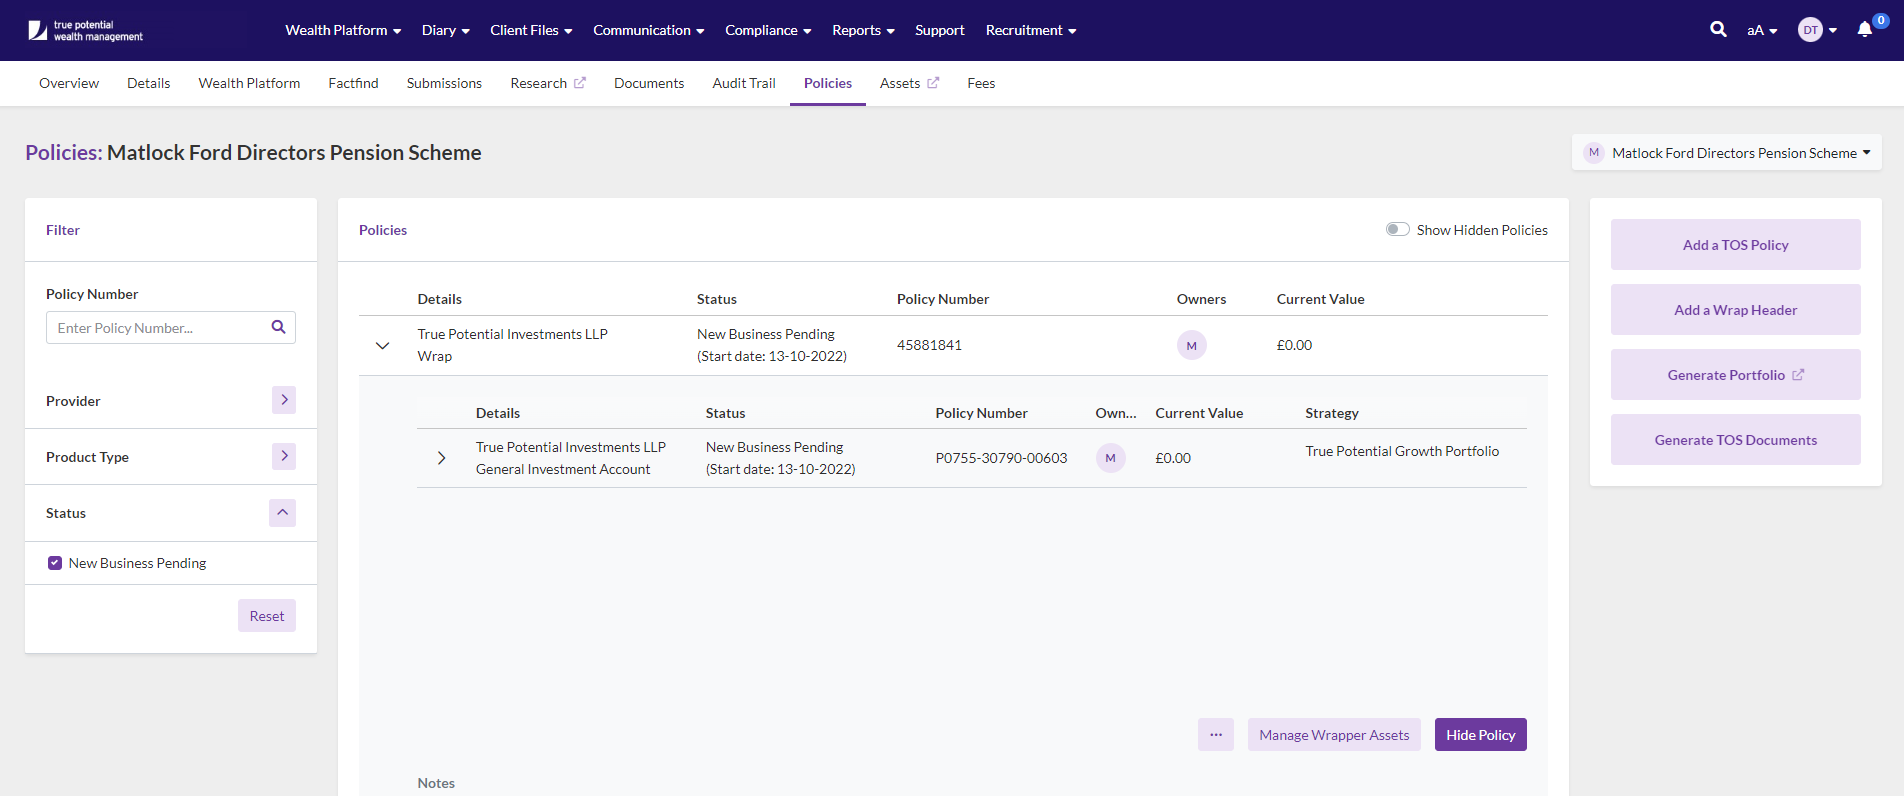Click policy number 45881841
1904x796 pixels.
(929, 345)
